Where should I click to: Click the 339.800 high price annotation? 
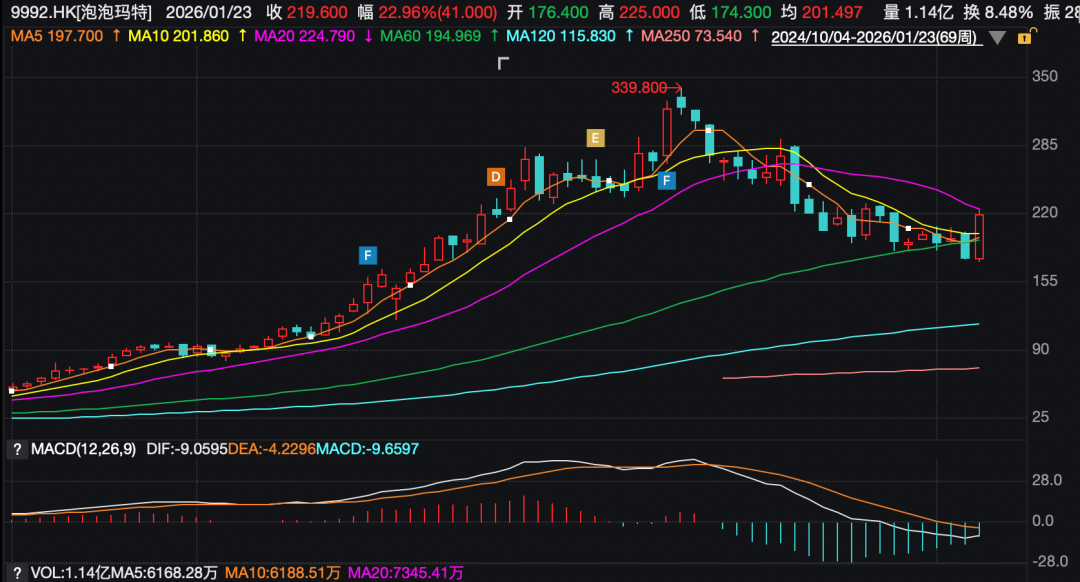coord(639,88)
